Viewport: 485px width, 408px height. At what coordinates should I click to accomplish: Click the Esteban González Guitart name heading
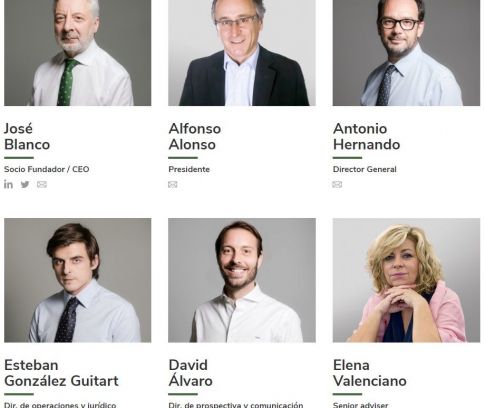point(61,373)
